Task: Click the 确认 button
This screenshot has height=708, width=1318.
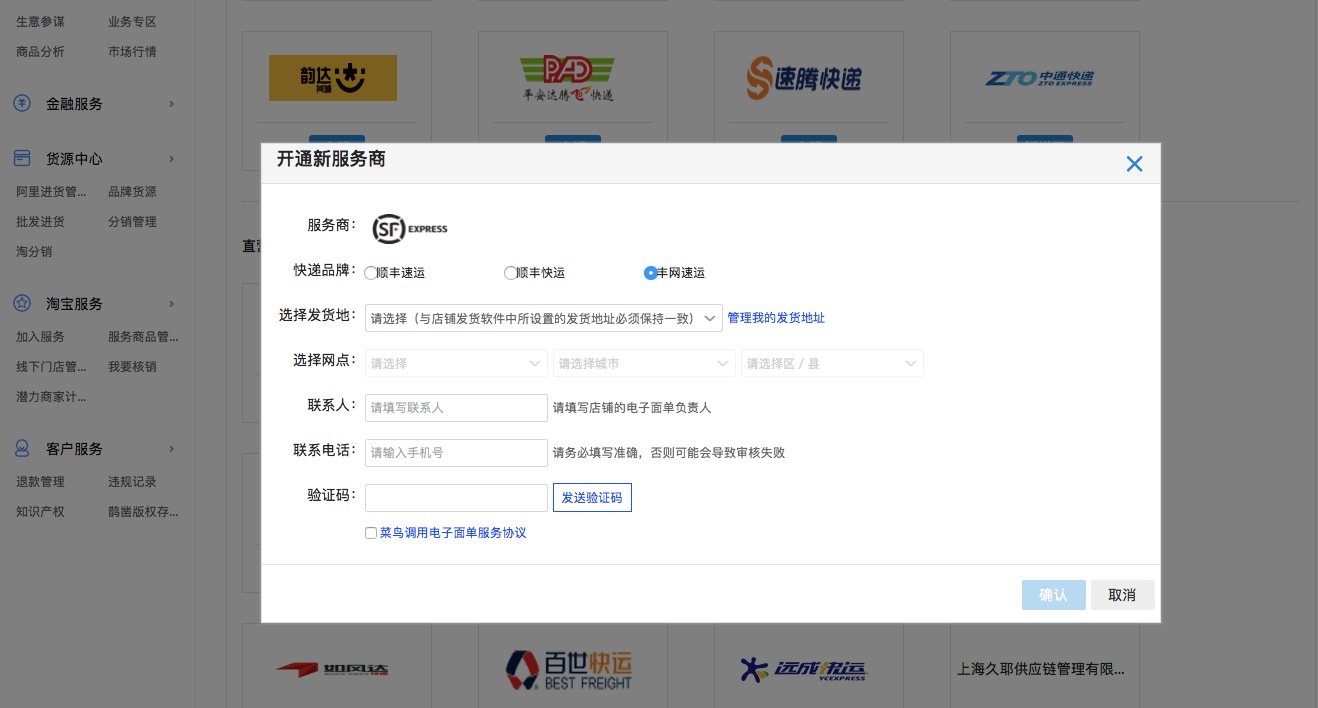Action: 1053,595
